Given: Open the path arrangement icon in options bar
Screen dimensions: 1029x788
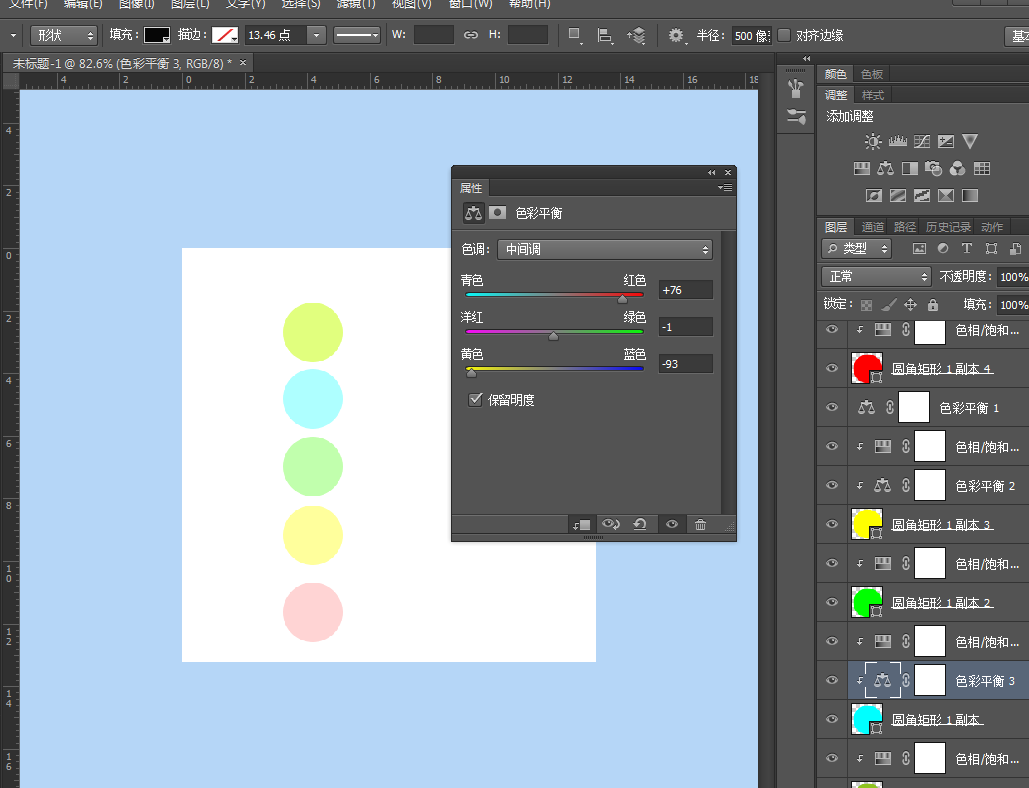Looking at the screenshot, I should pos(636,36).
